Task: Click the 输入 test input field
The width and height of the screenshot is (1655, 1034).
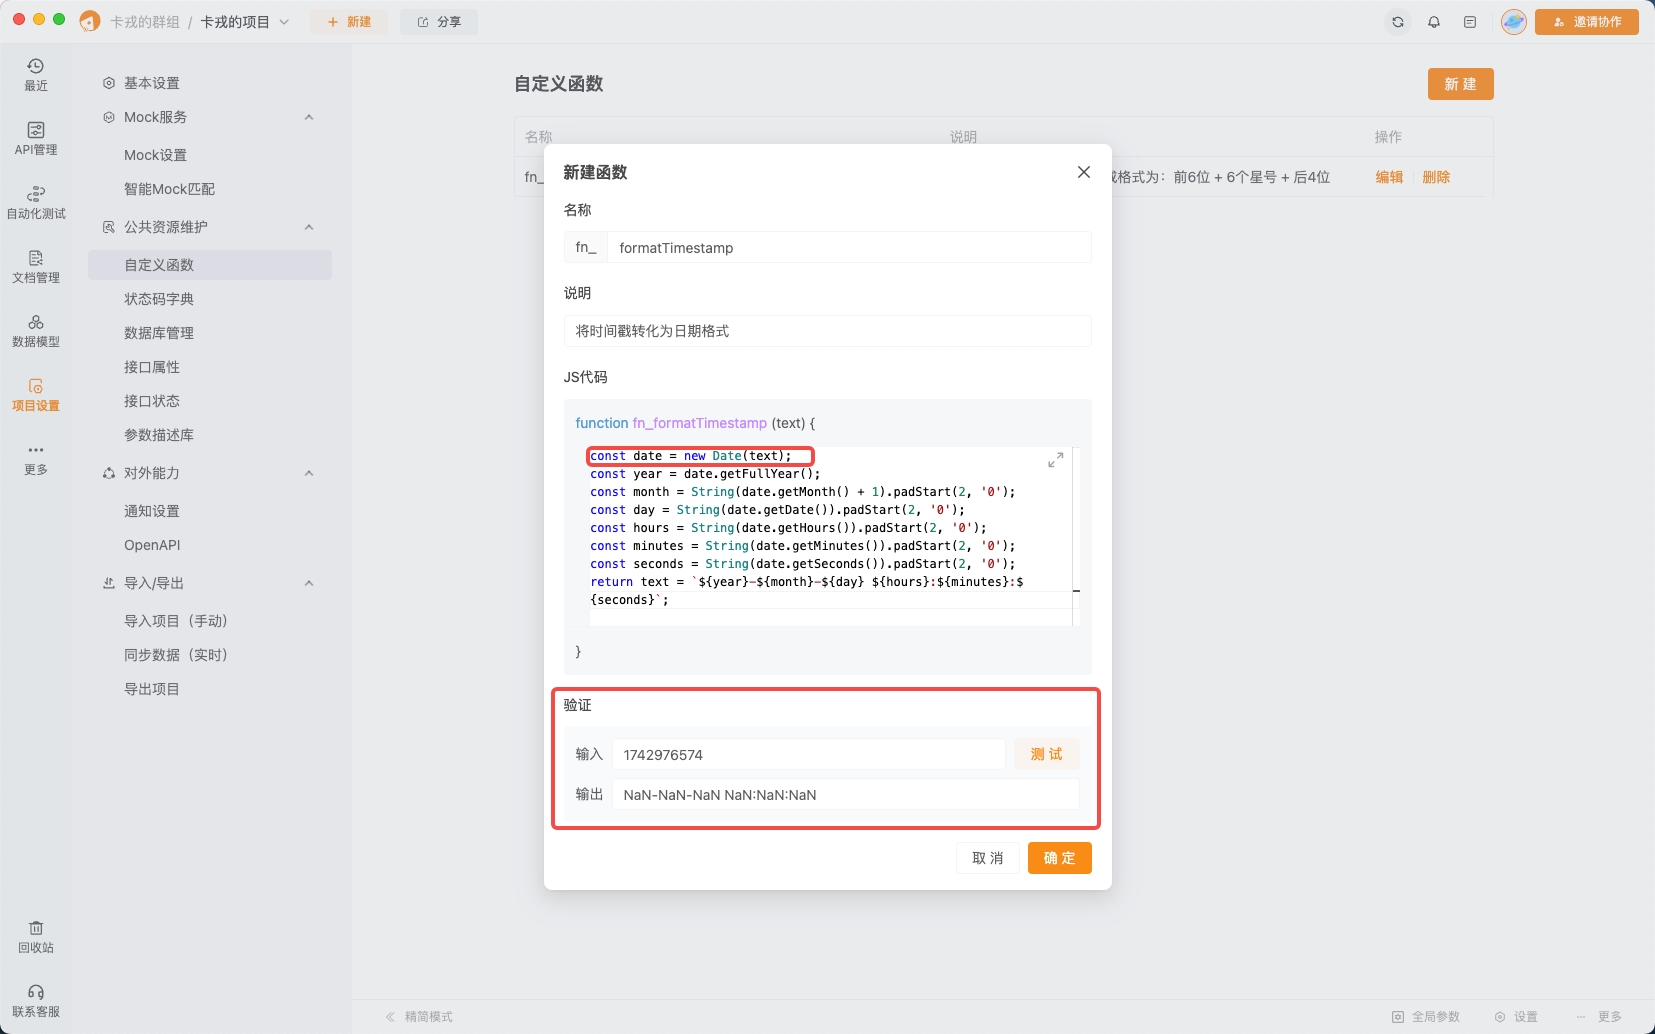Action: (808, 754)
